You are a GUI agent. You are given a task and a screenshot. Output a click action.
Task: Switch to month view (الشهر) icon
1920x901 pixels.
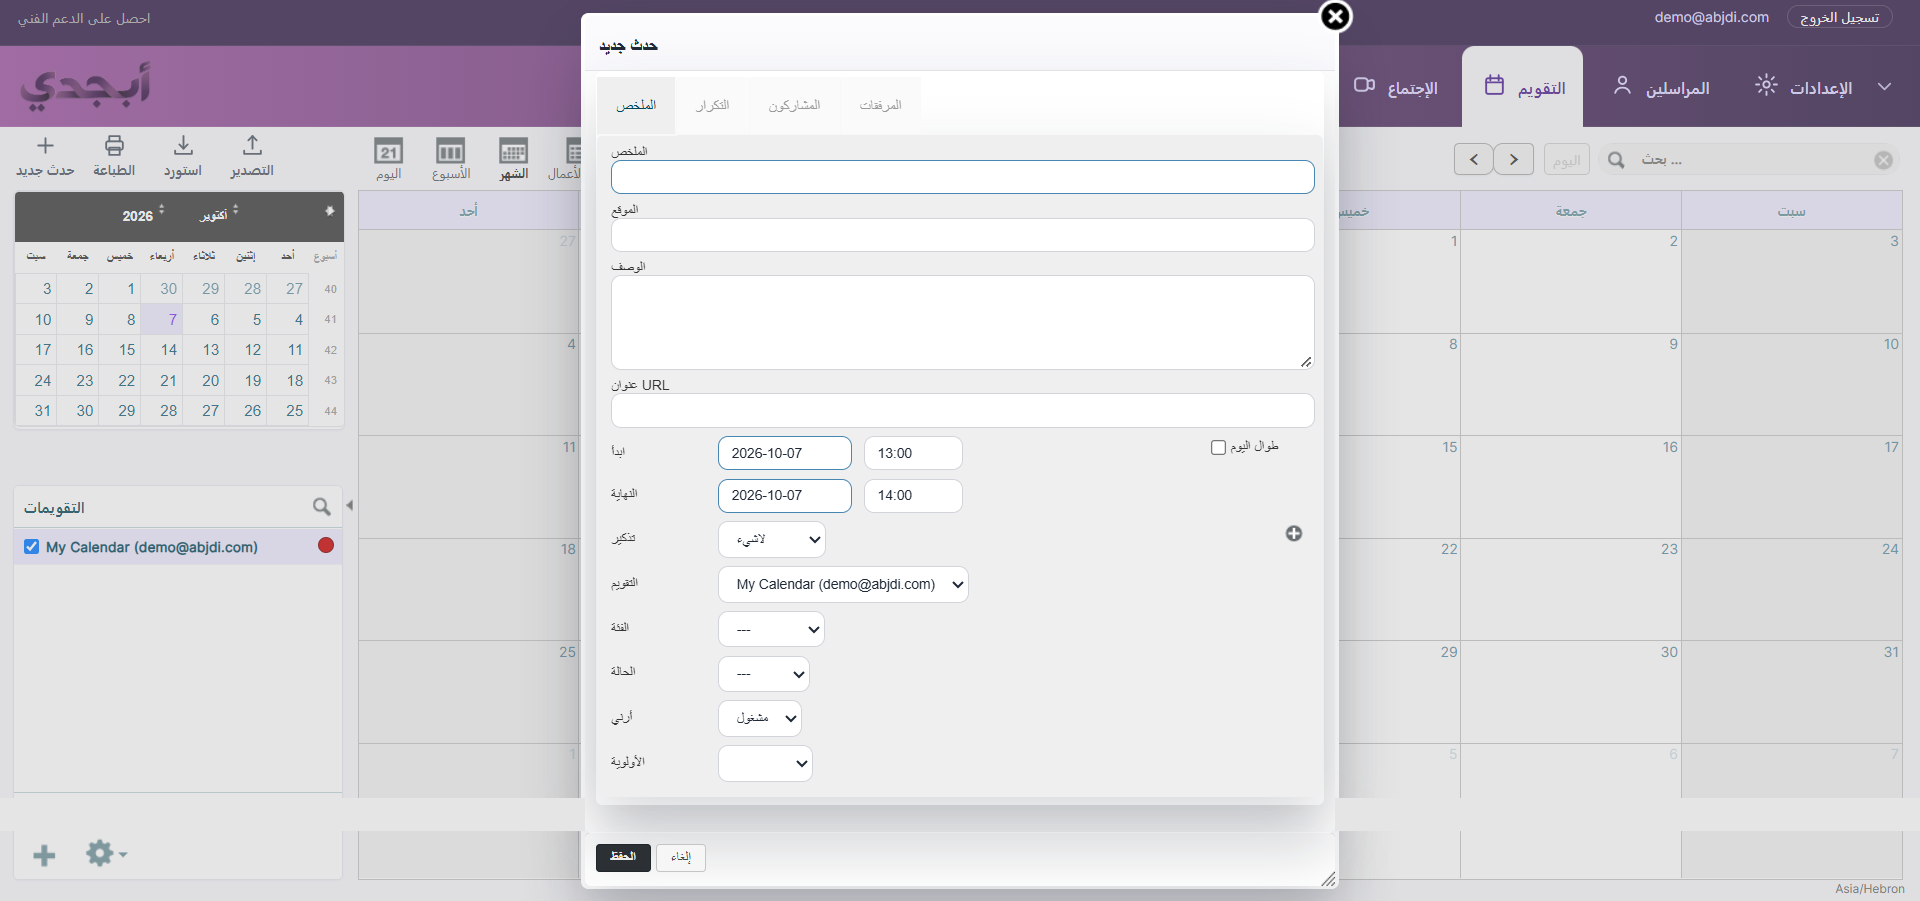tap(514, 151)
